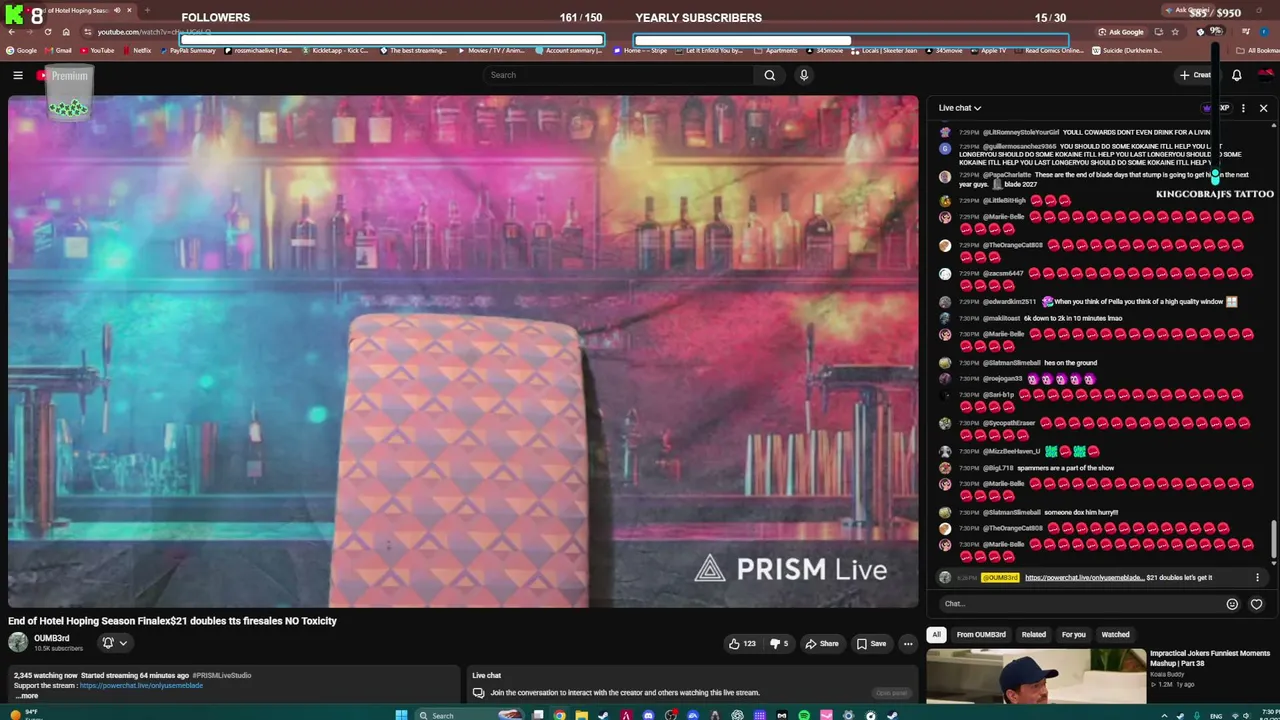Click the Ask Google button in address bar
This screenshot has width=1280, height=720.
[1121, 32]
